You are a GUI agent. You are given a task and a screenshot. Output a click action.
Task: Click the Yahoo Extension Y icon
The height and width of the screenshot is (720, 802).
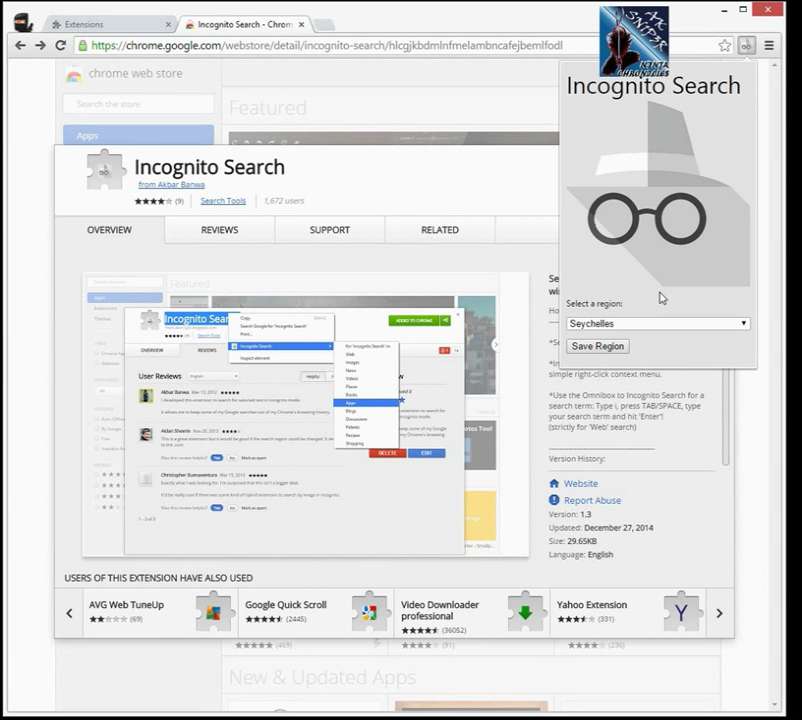(x=681, y=612)
